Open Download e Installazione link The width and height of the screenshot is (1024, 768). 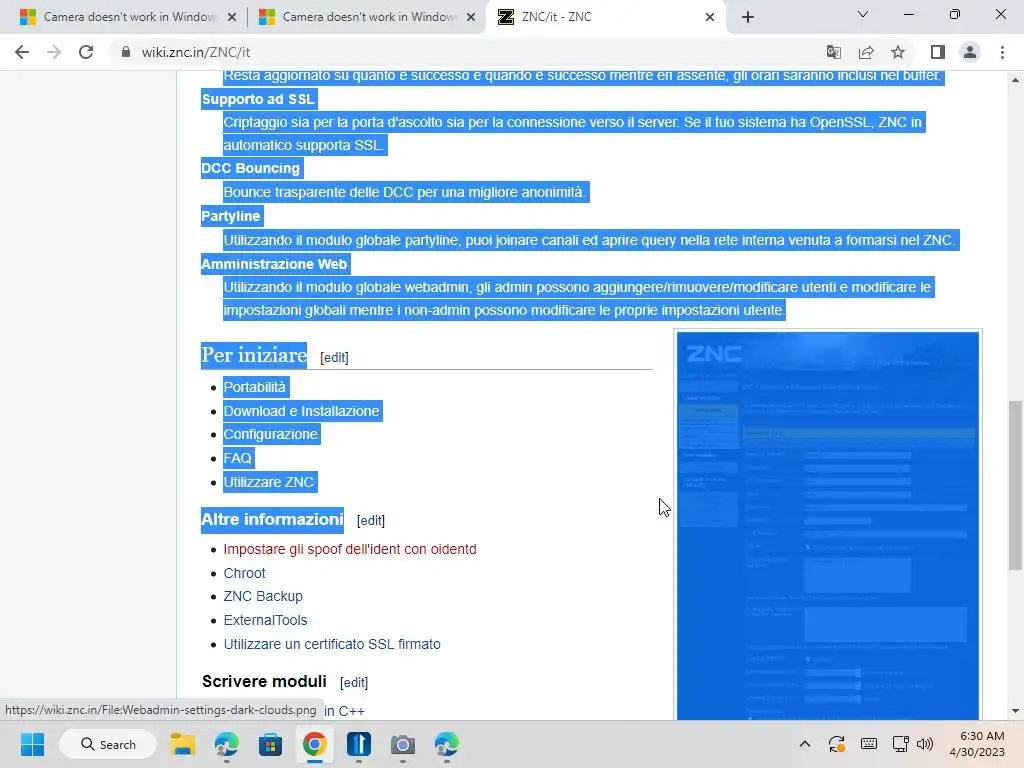click(301, 411)
